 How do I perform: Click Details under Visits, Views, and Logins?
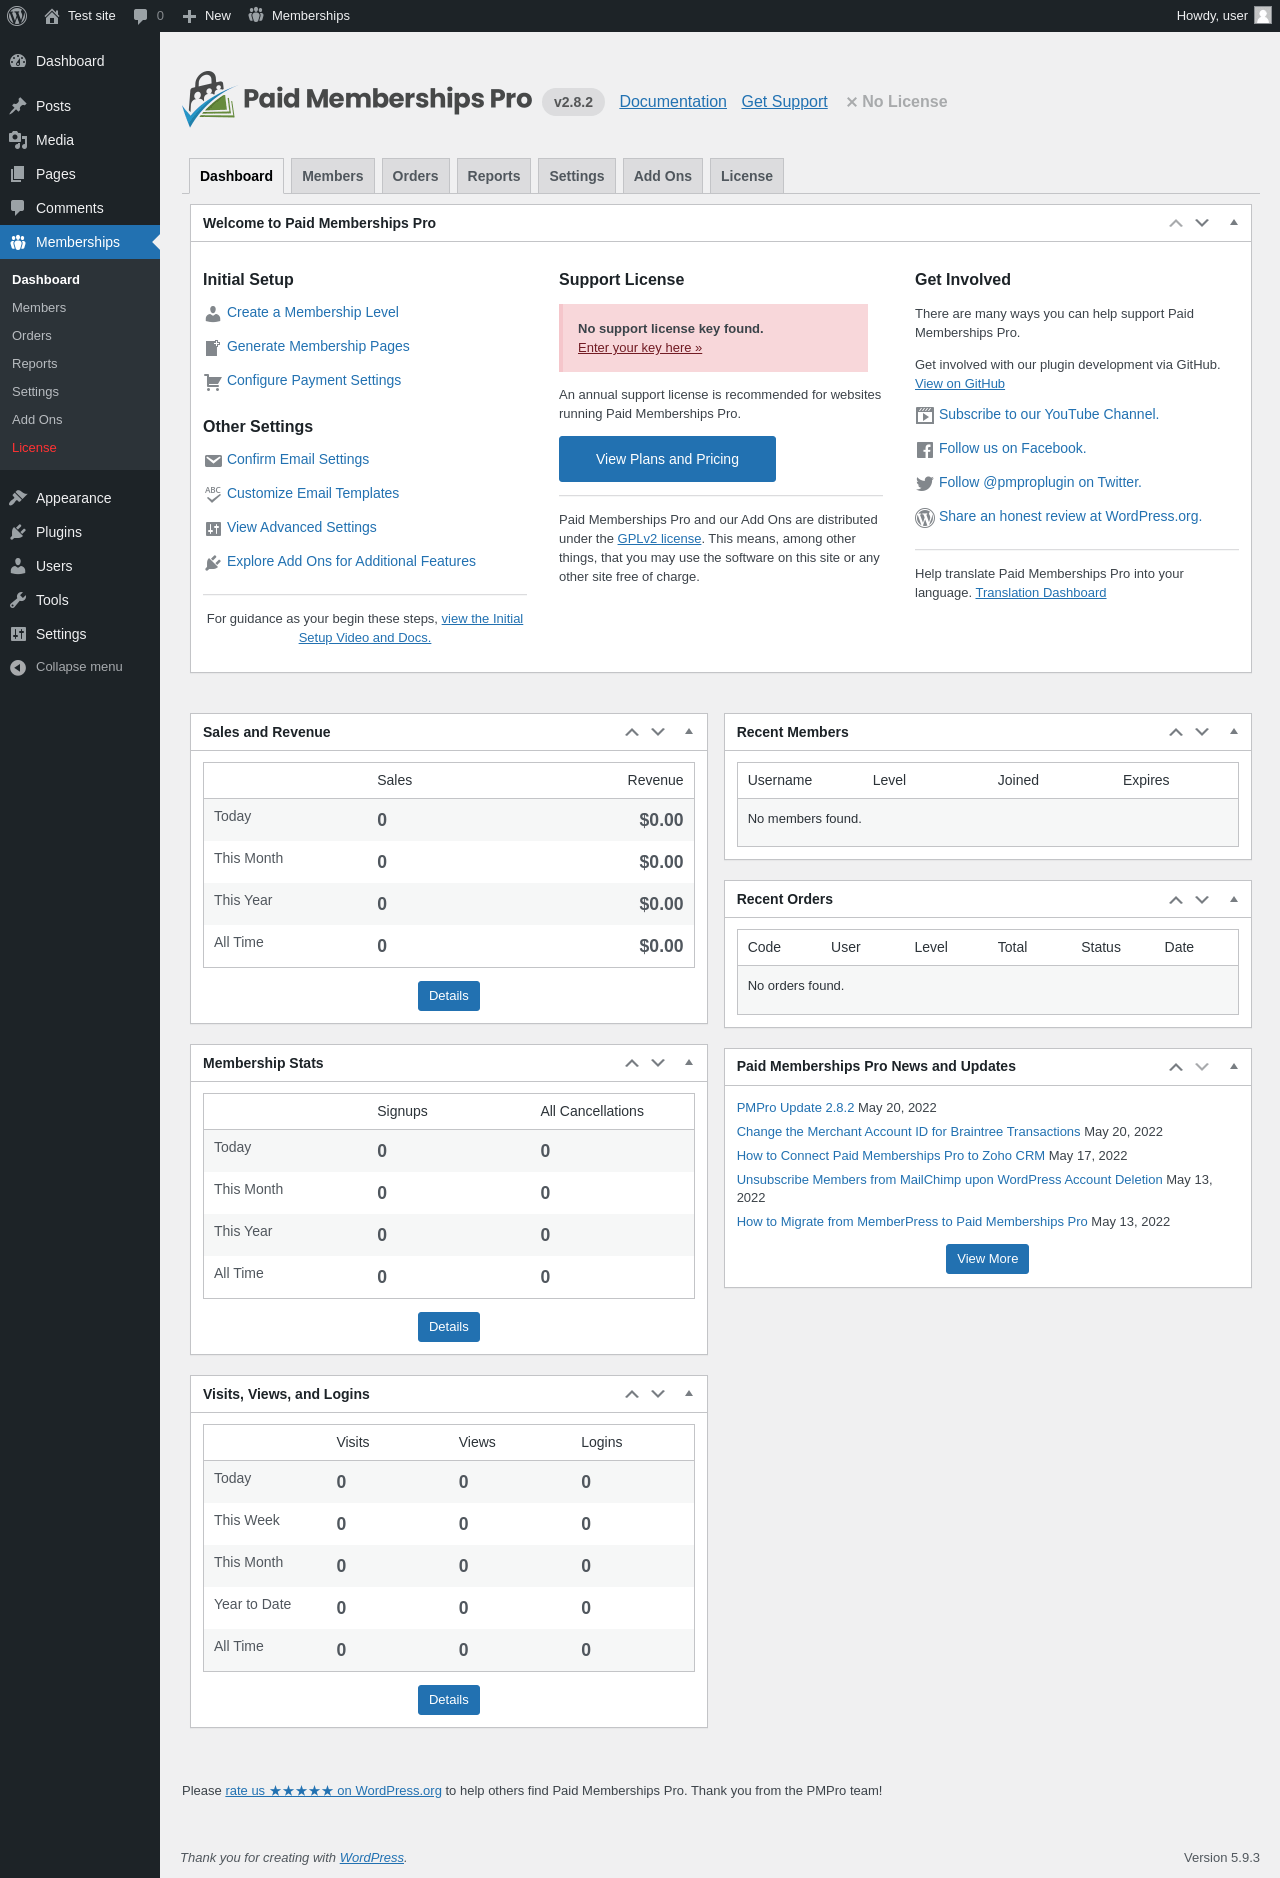click(x=449, y=1700)
